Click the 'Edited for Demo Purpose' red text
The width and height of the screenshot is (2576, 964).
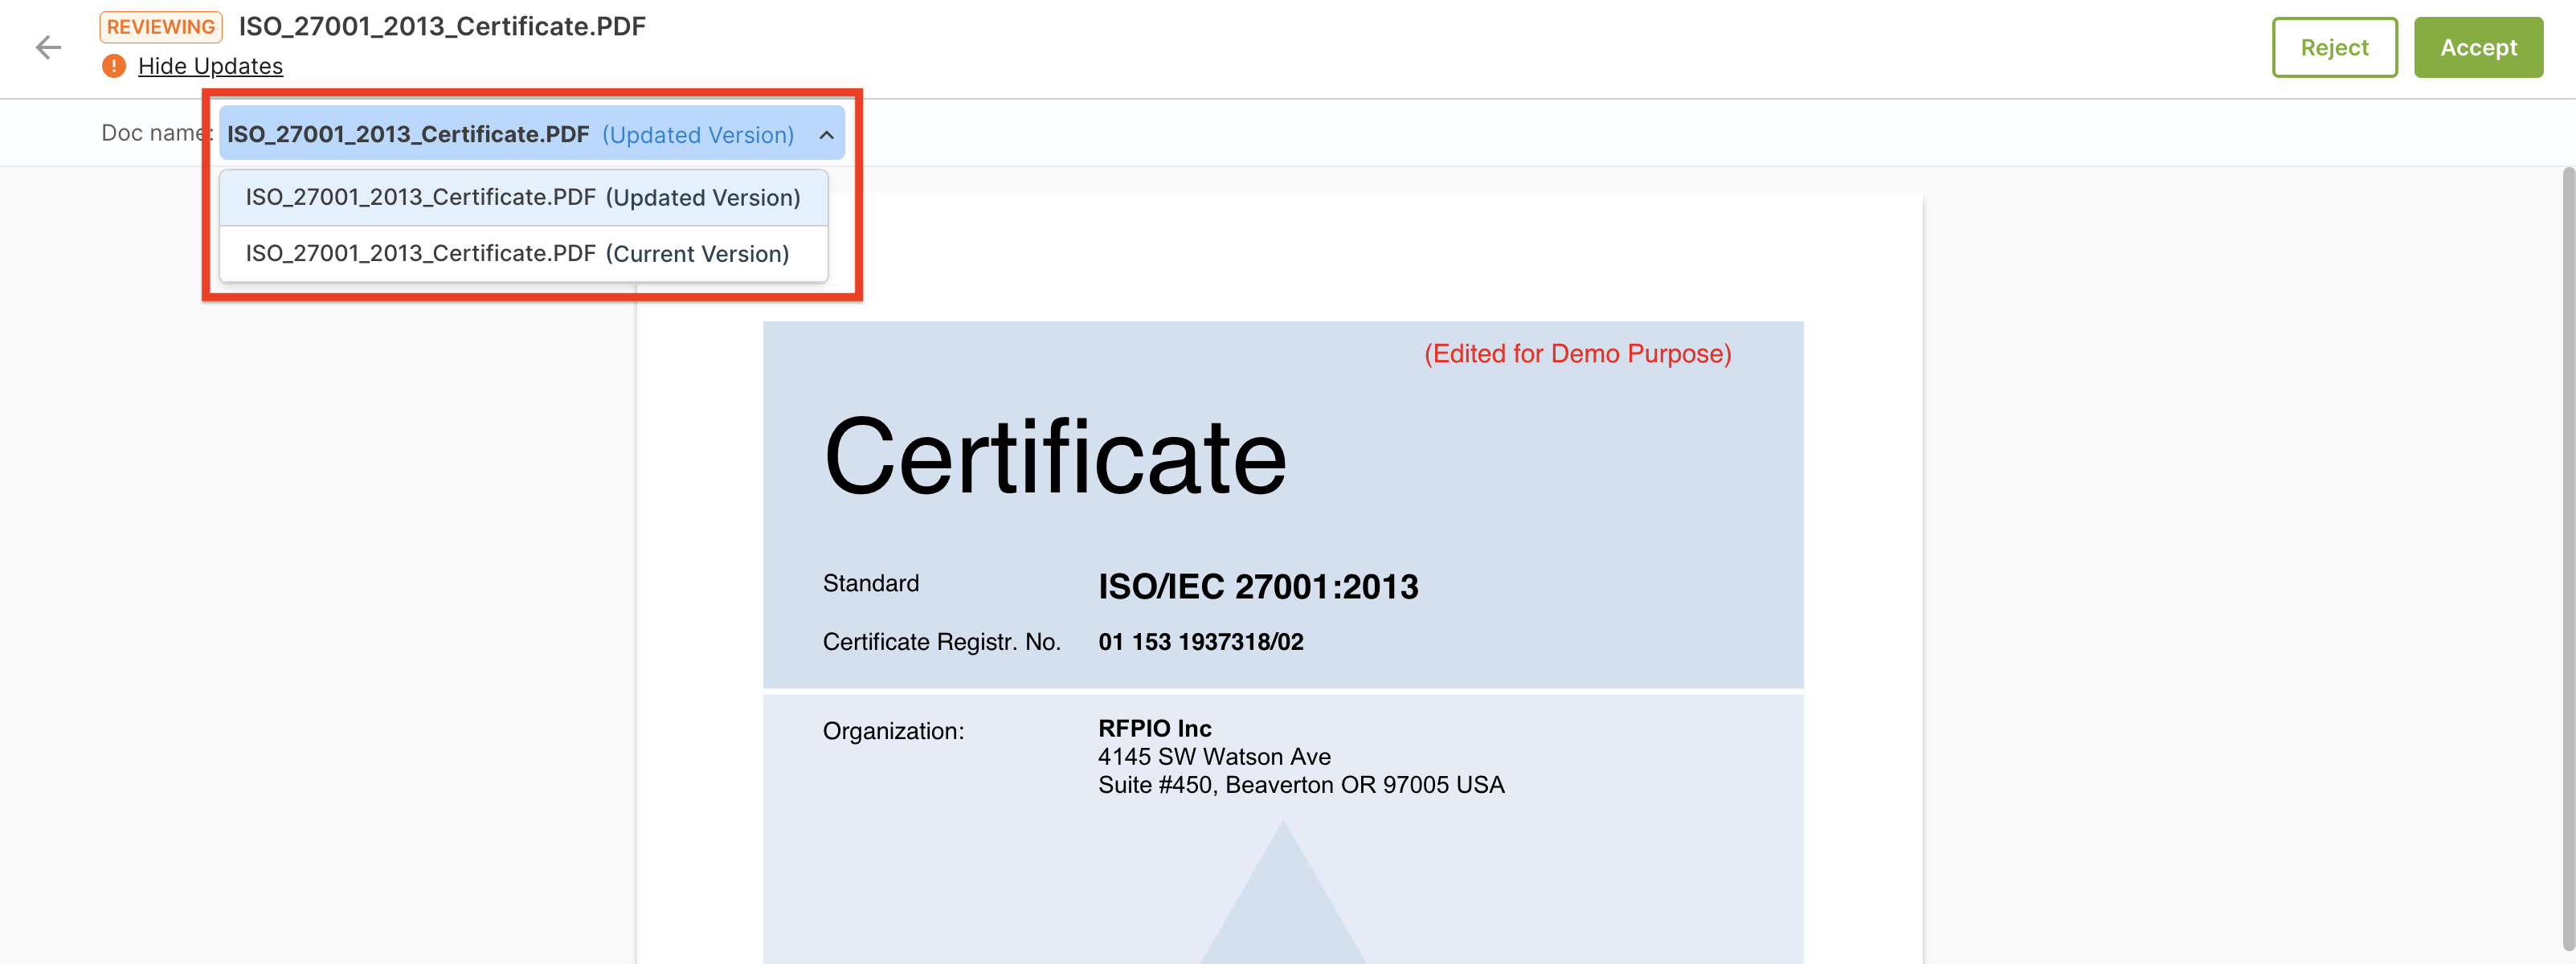click(x=1577, y=354)
